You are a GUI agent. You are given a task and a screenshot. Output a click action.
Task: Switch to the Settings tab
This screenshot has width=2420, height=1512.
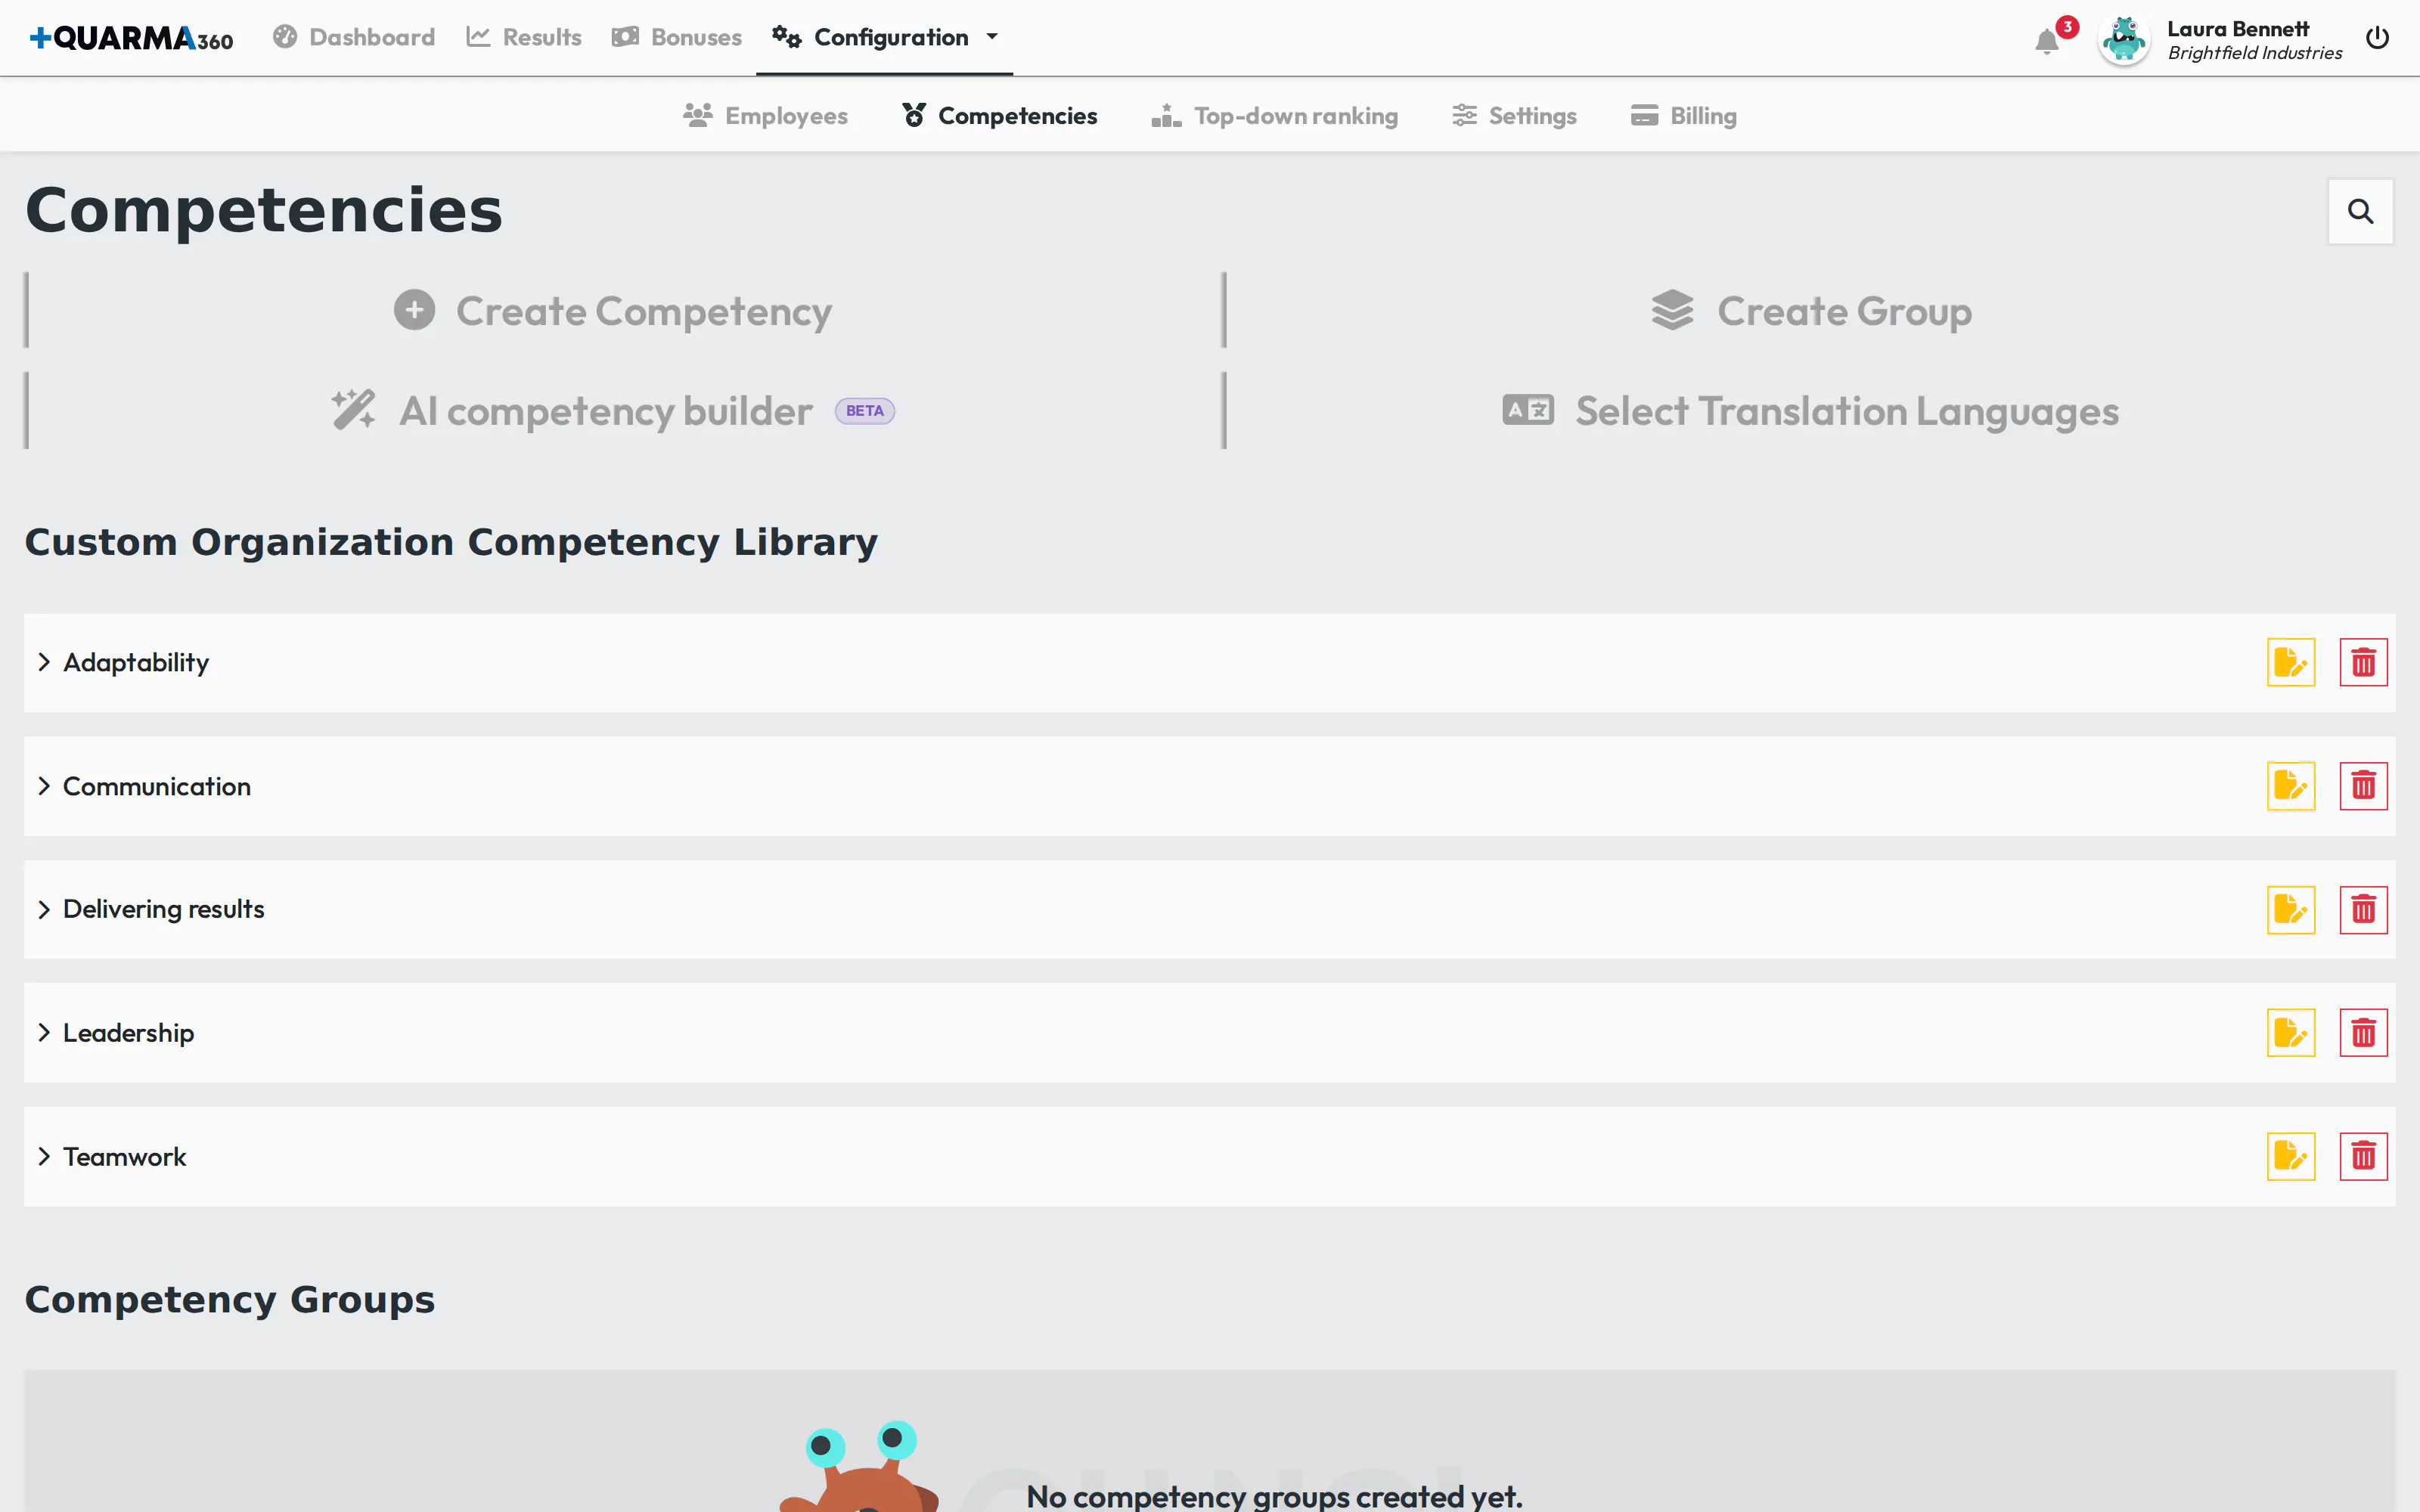(1514, 116)
